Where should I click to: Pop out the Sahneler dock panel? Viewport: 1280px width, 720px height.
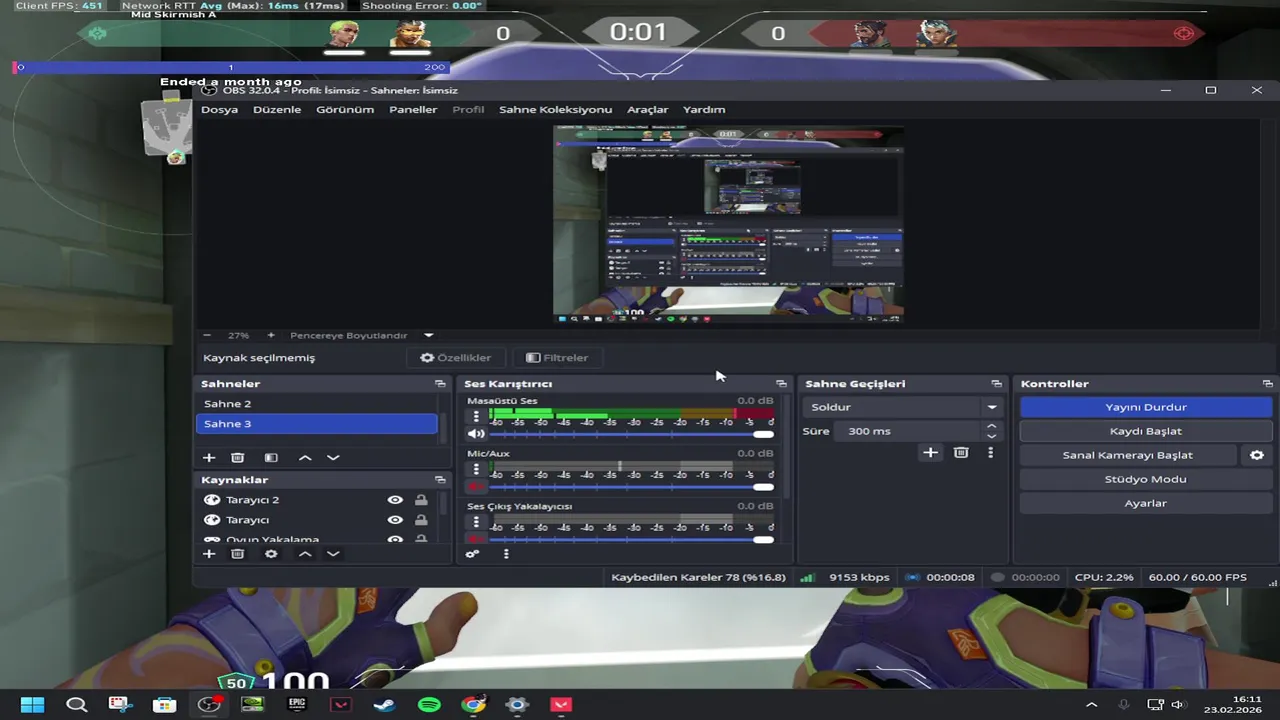point(440,384)
